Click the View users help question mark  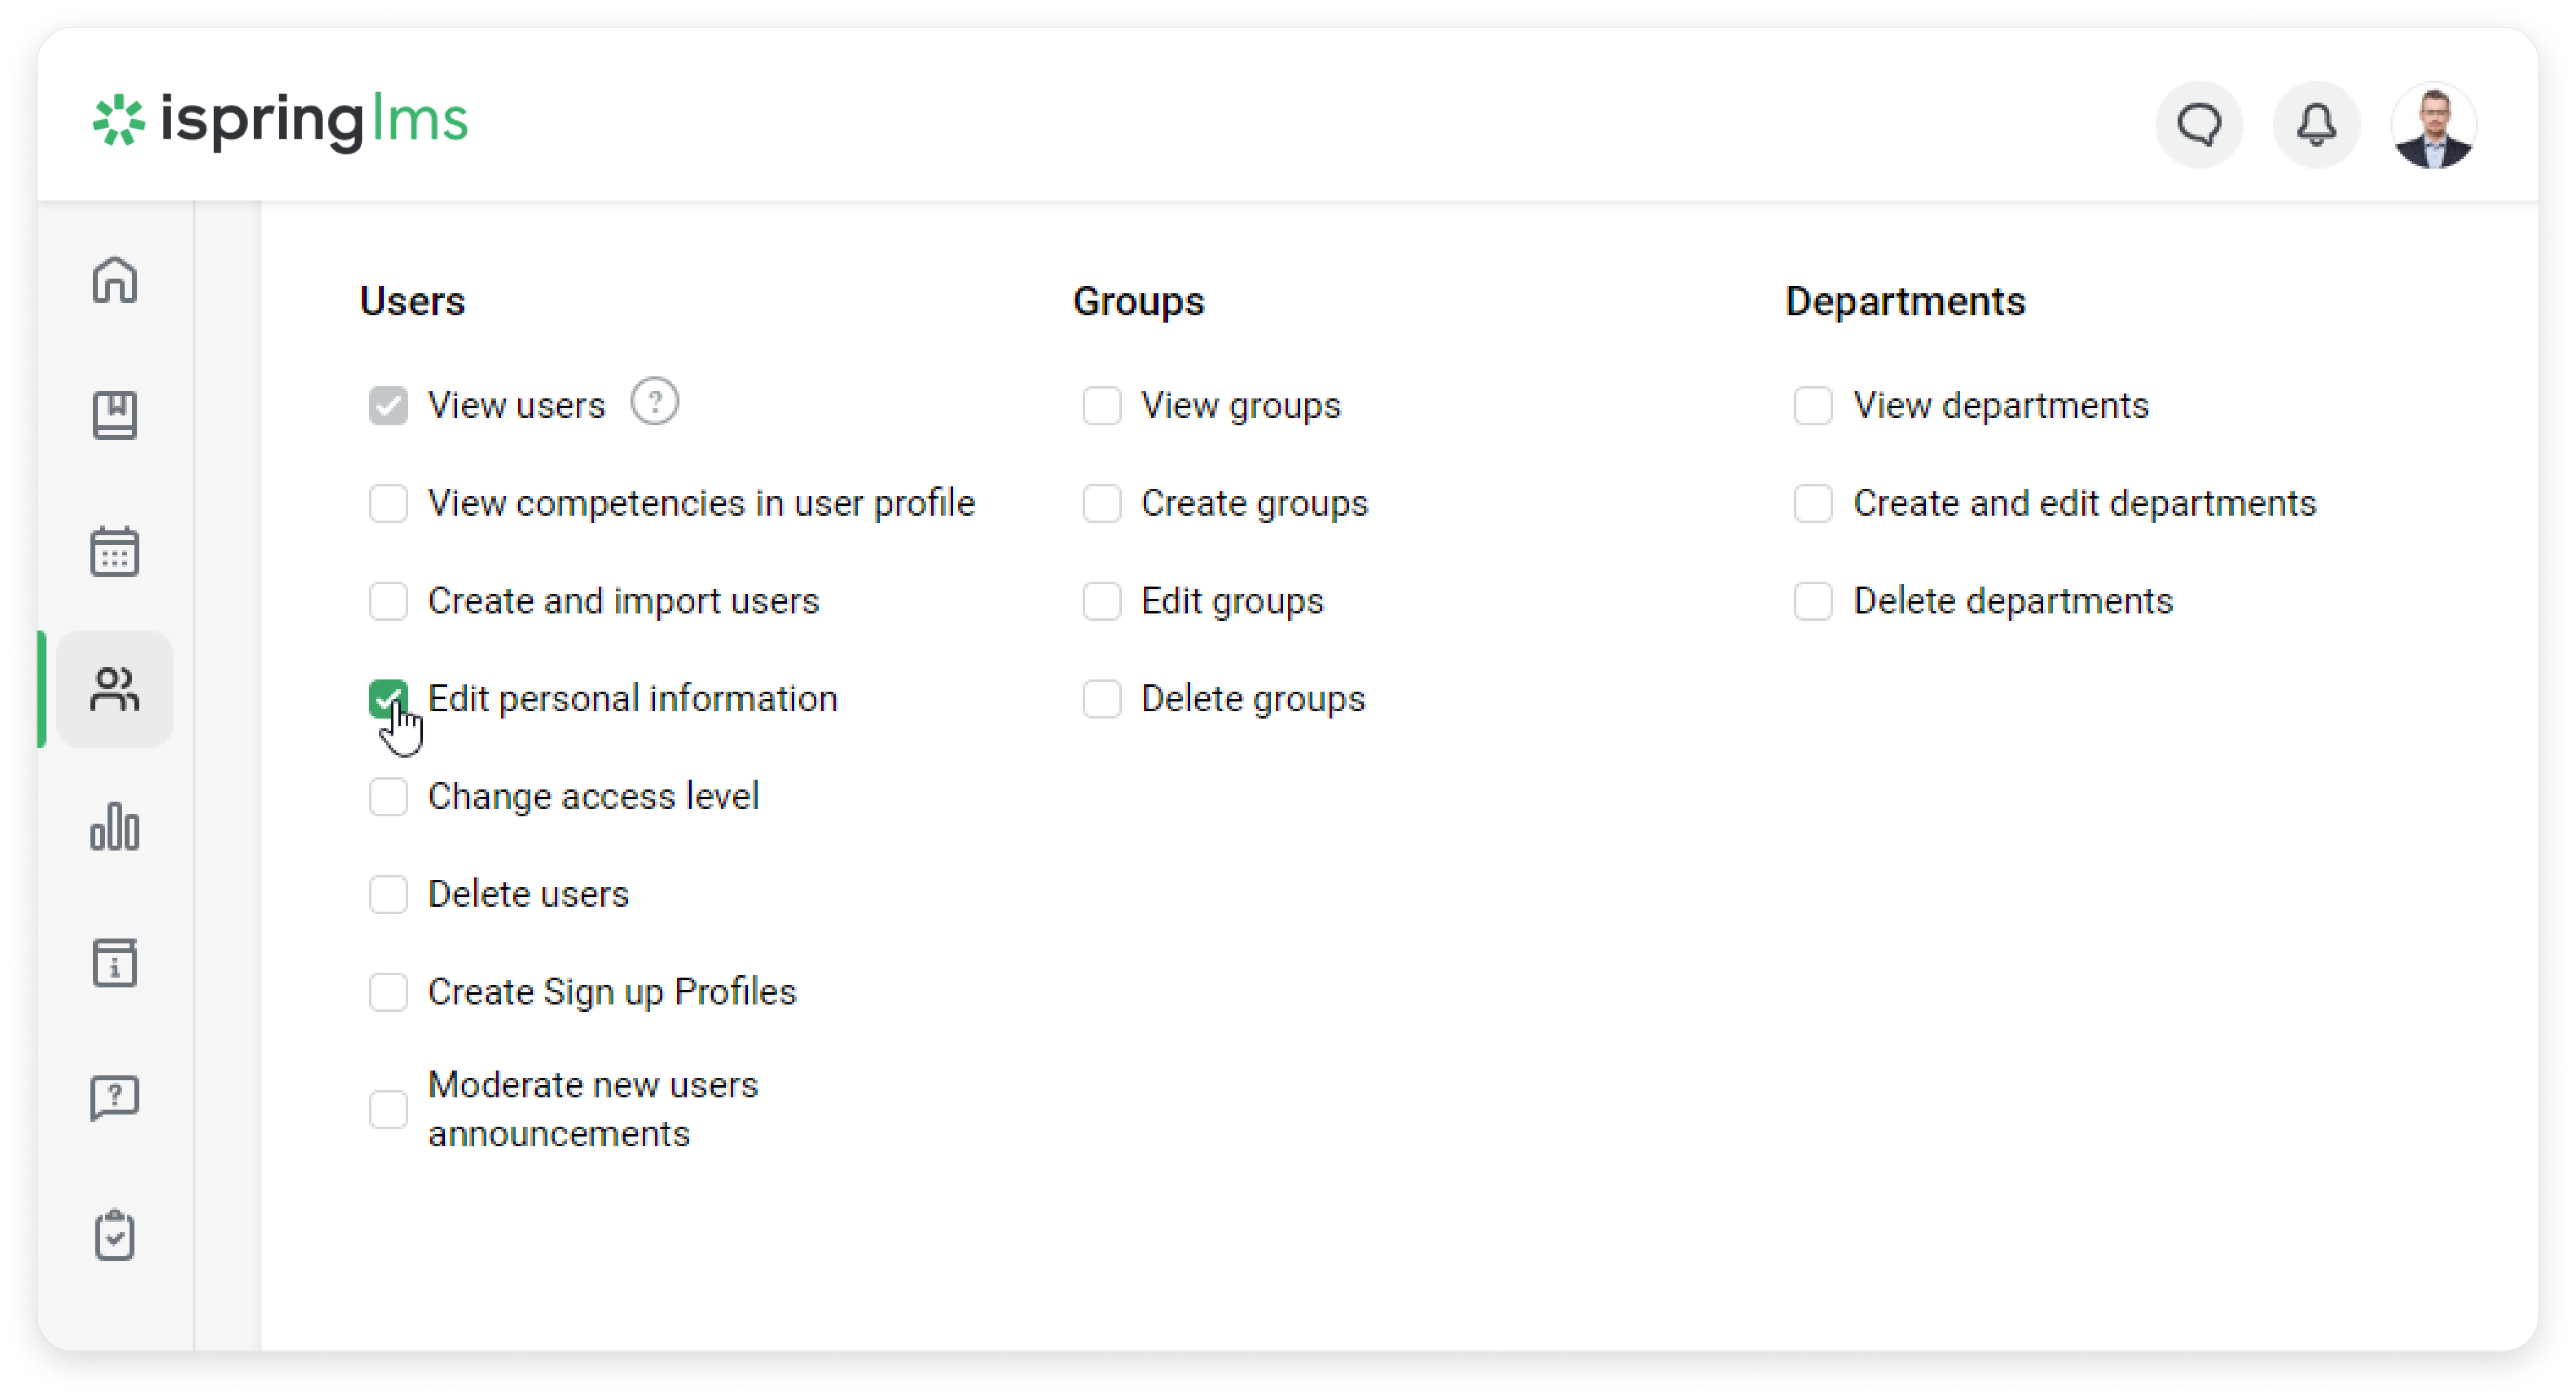655,402
